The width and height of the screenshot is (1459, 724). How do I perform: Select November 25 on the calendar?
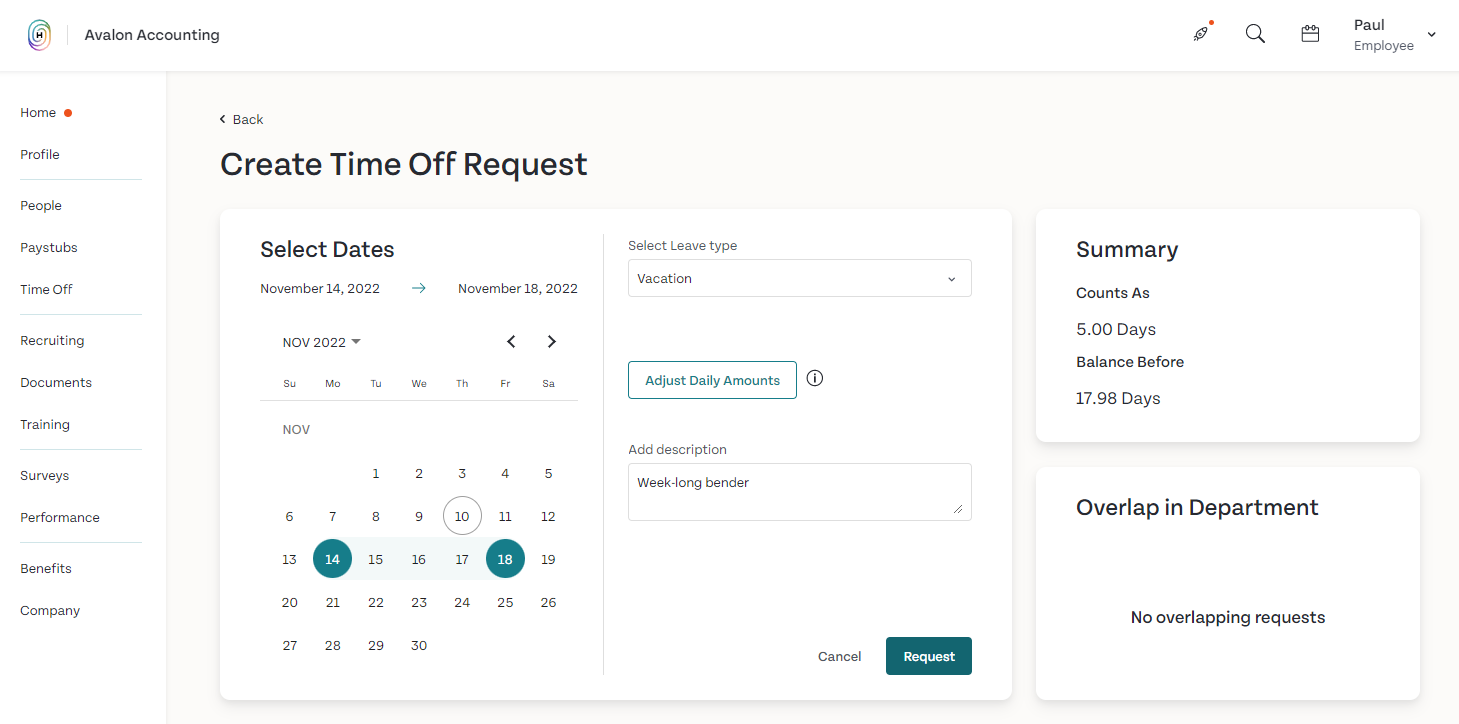click(x=505, y=601)
